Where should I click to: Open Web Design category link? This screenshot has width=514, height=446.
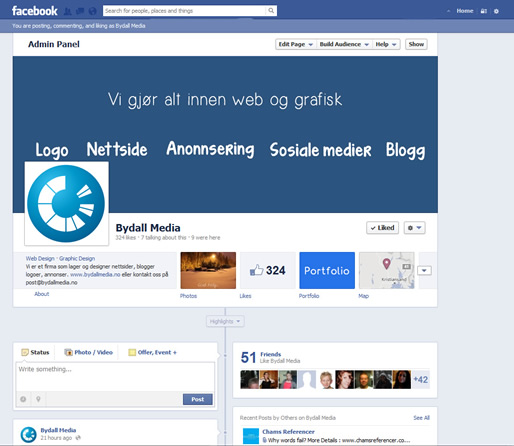tap(40, 258)
